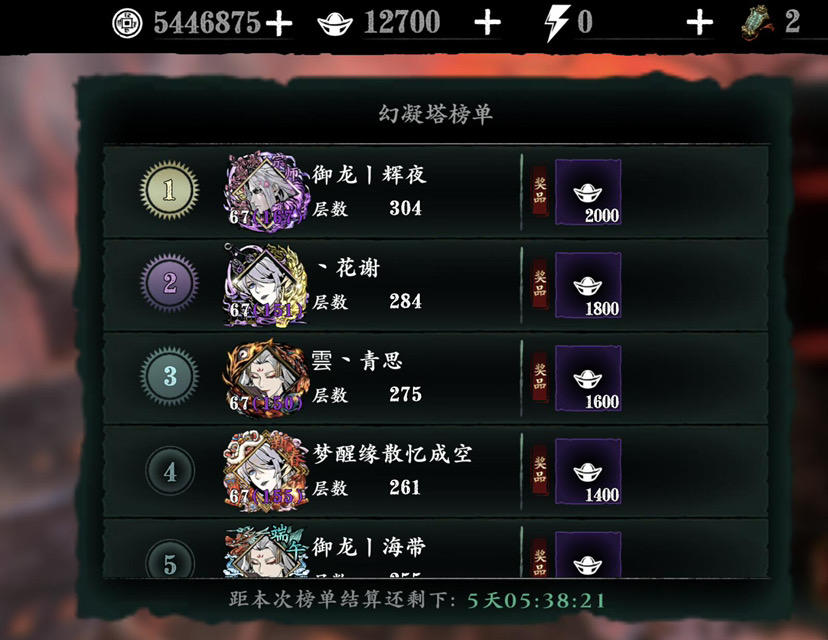
Task: Tap the lightning bolt energy icon
Action: click(x=557, y=23)
